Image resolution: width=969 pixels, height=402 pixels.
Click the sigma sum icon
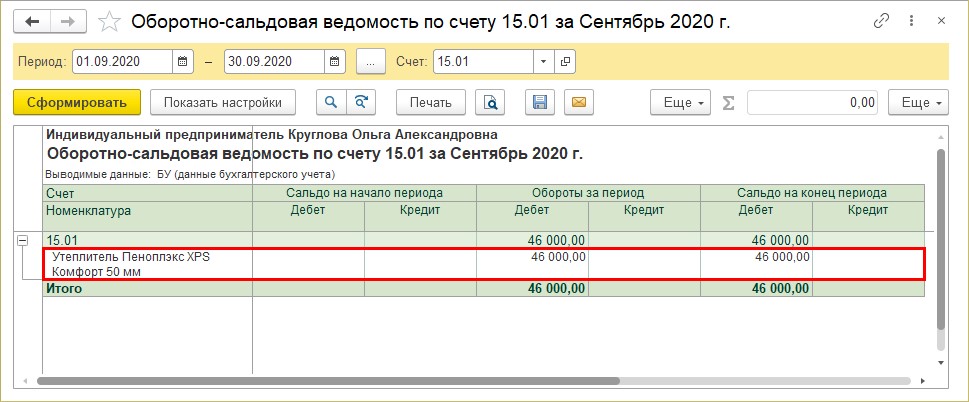point(729,103)
